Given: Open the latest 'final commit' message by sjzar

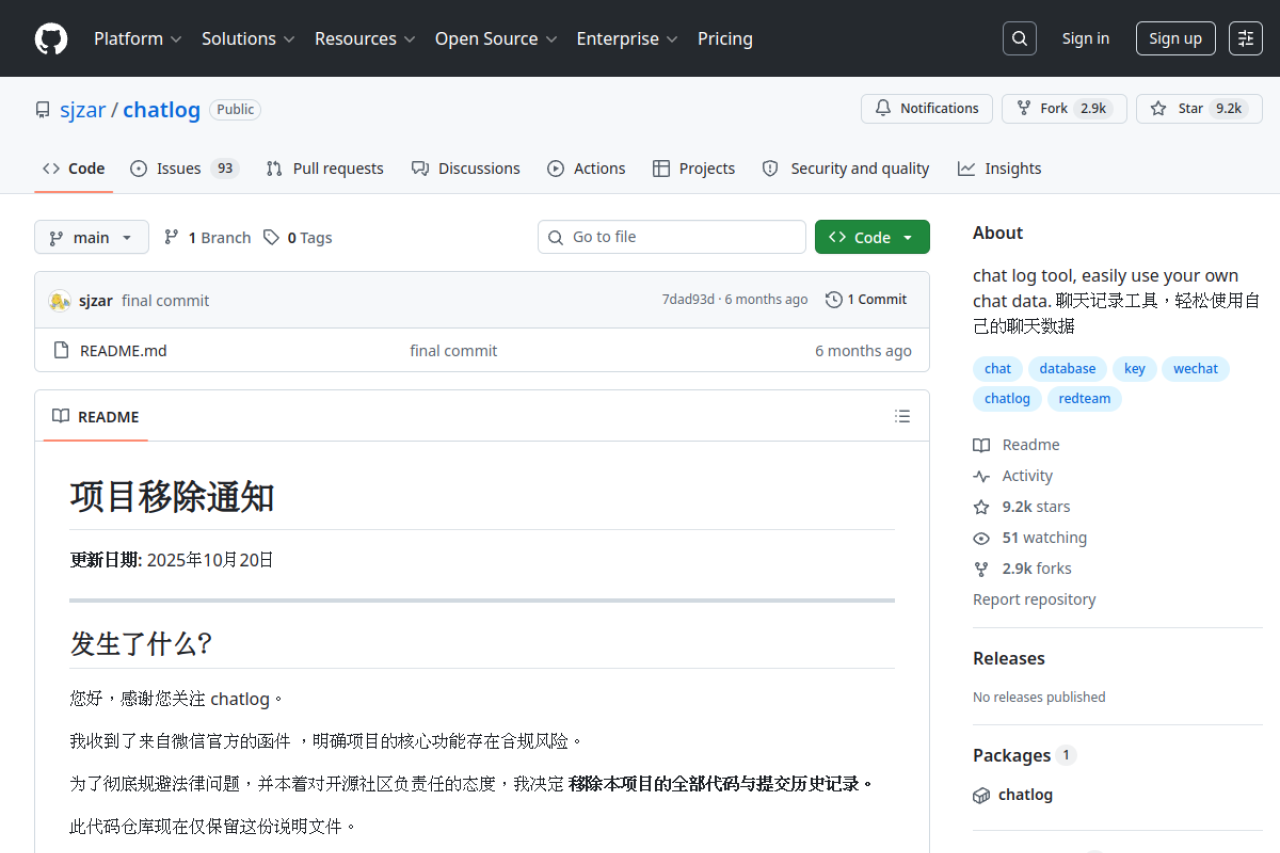Looking at the screenshot, I should [x=166, y=301].
